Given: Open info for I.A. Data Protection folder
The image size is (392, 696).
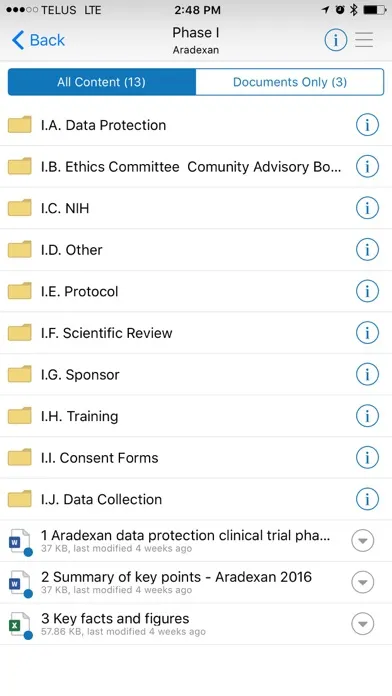Looking at the screenshot, I should (x=367, y=125).
